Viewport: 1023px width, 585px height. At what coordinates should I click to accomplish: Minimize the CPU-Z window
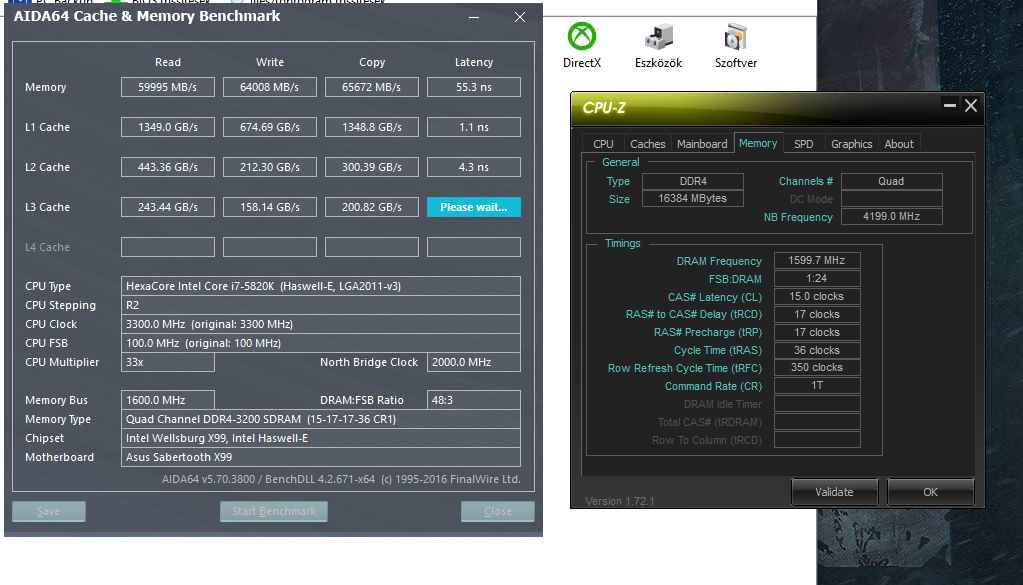click(949, 105)
